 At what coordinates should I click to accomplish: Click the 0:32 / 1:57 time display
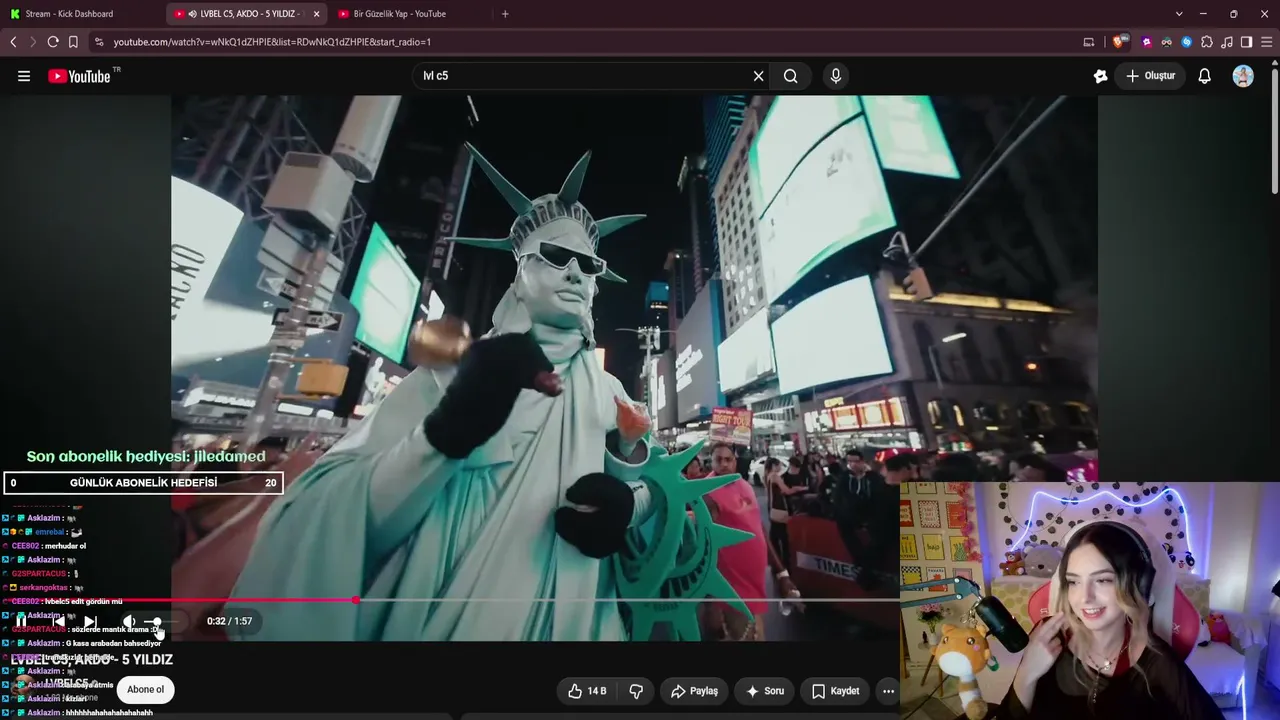tap(229, 621)
